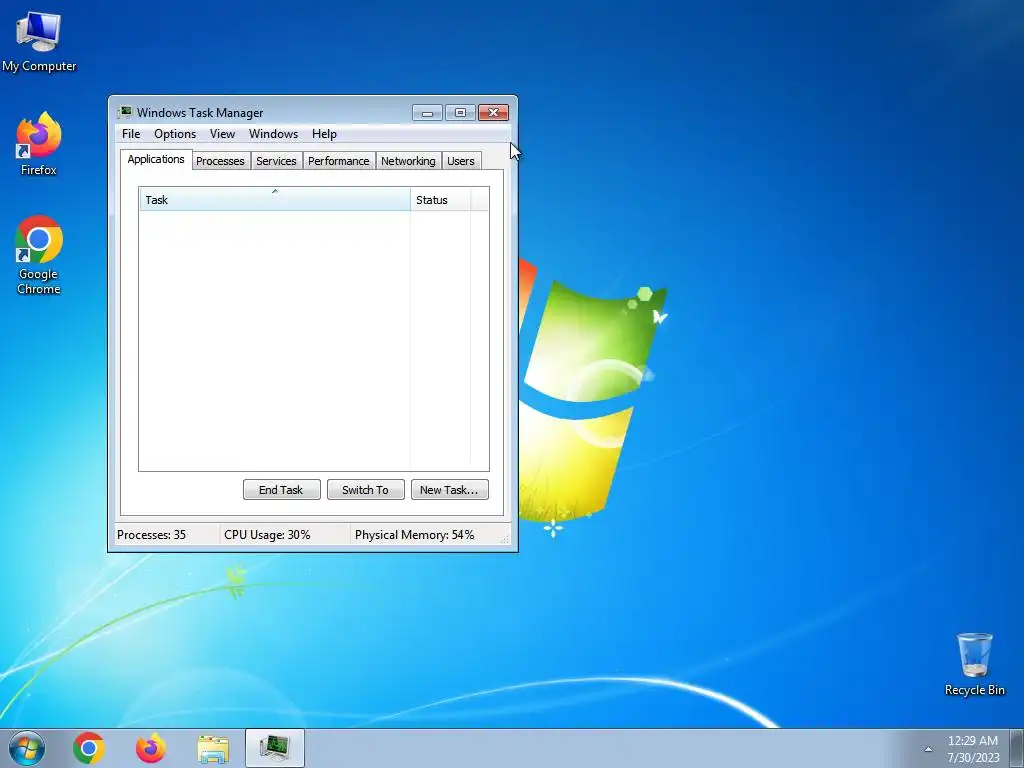Open the Options menu
1024x768 pixels.
click(x=175, y=134)
